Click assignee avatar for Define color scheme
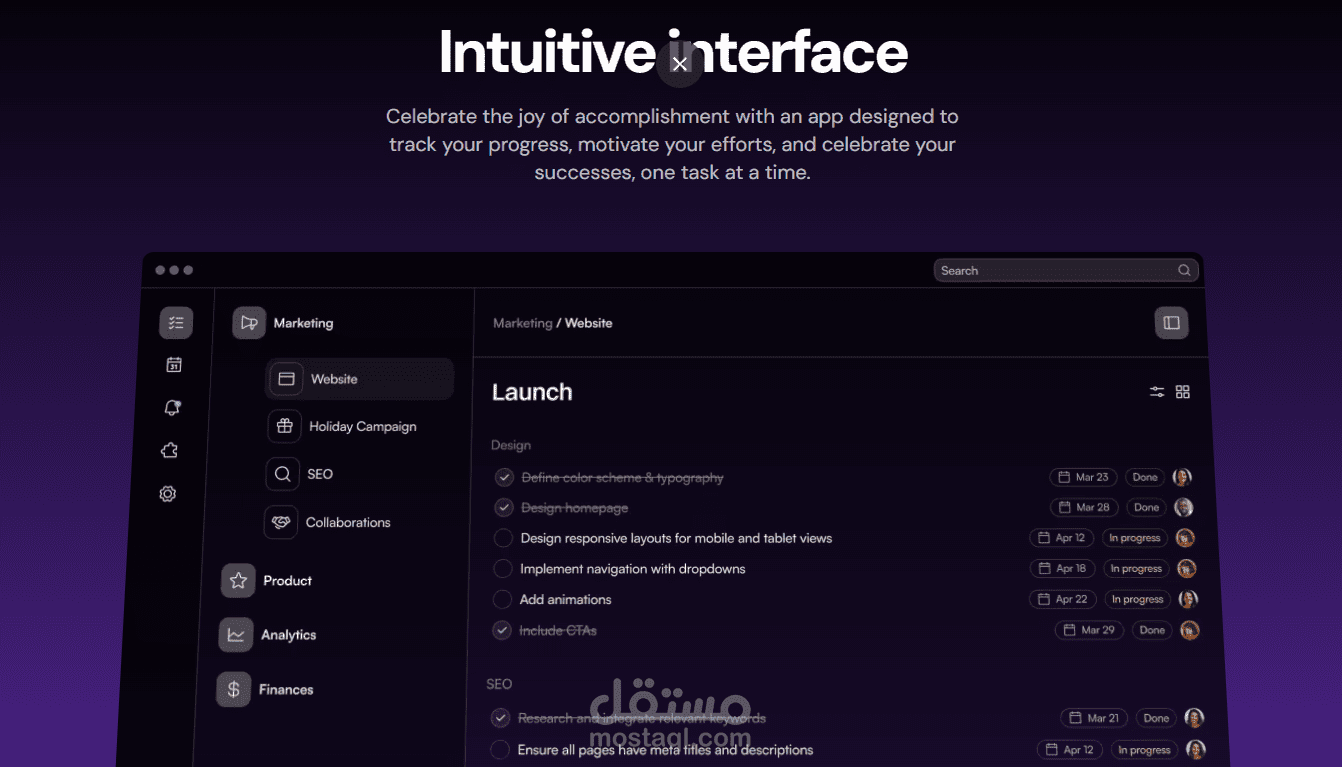 [x=1182, y=477]
